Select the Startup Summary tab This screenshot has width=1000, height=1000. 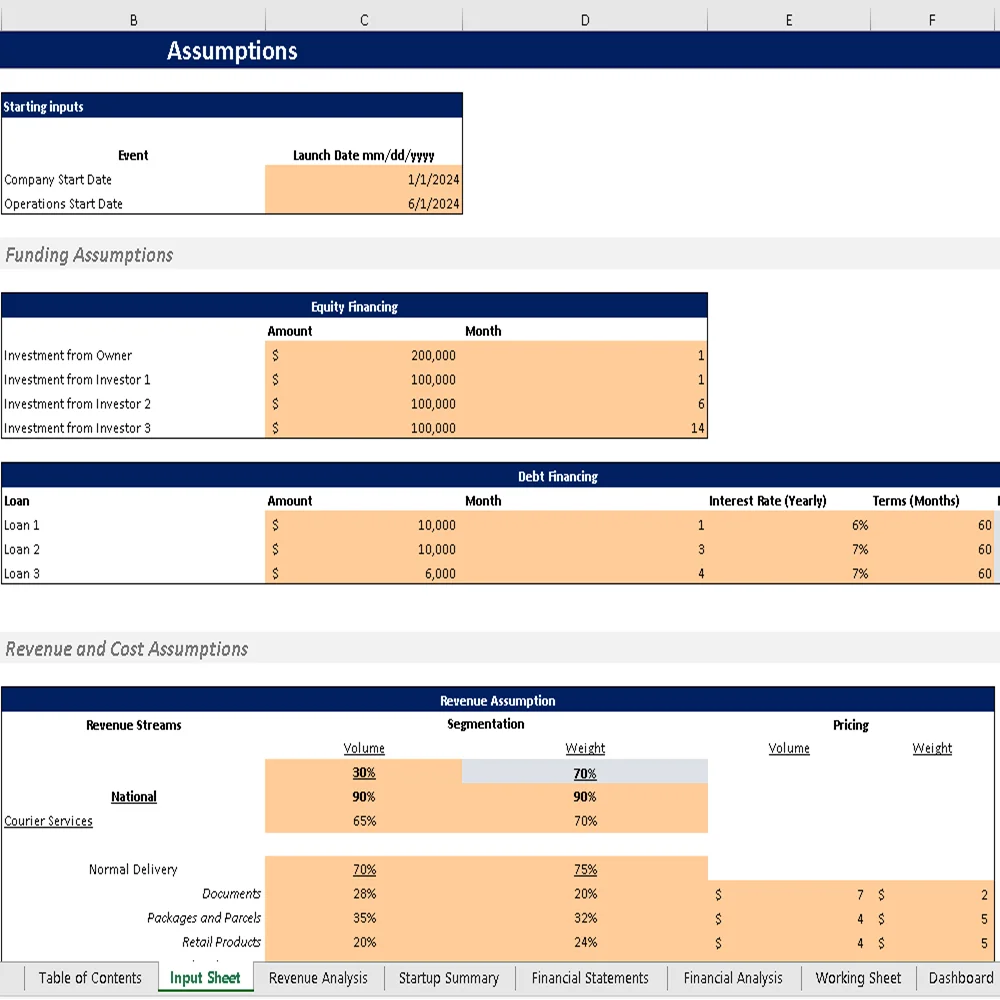click(448, 978)
